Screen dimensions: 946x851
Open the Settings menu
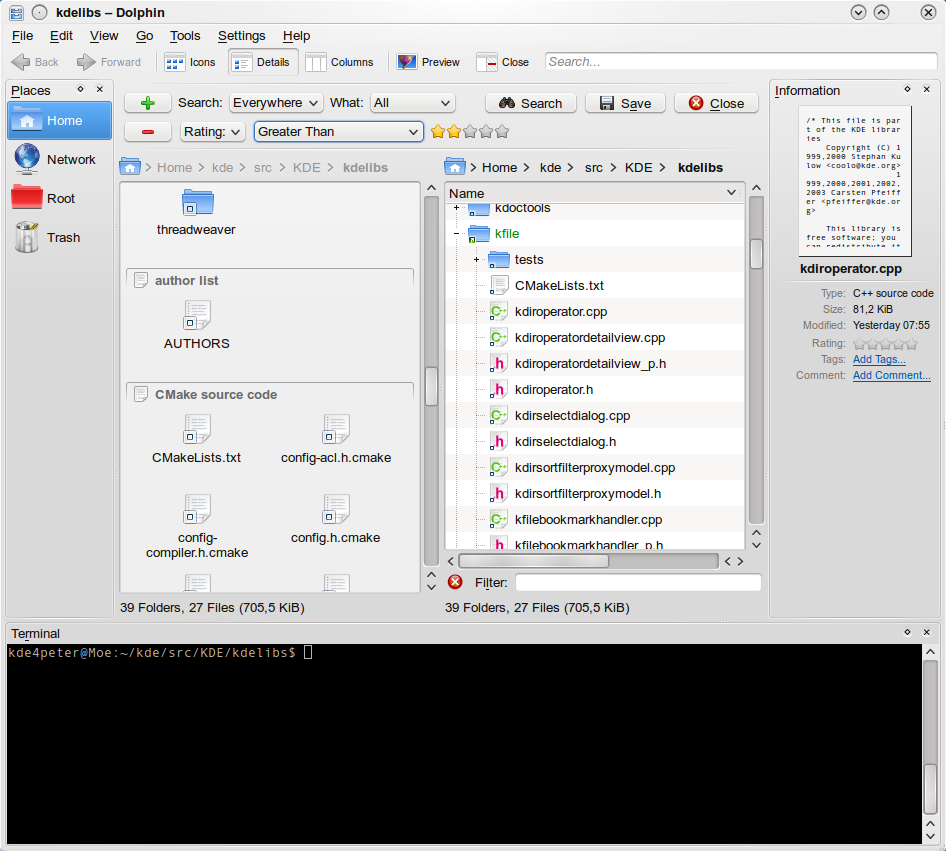click(x=241, y=36)
